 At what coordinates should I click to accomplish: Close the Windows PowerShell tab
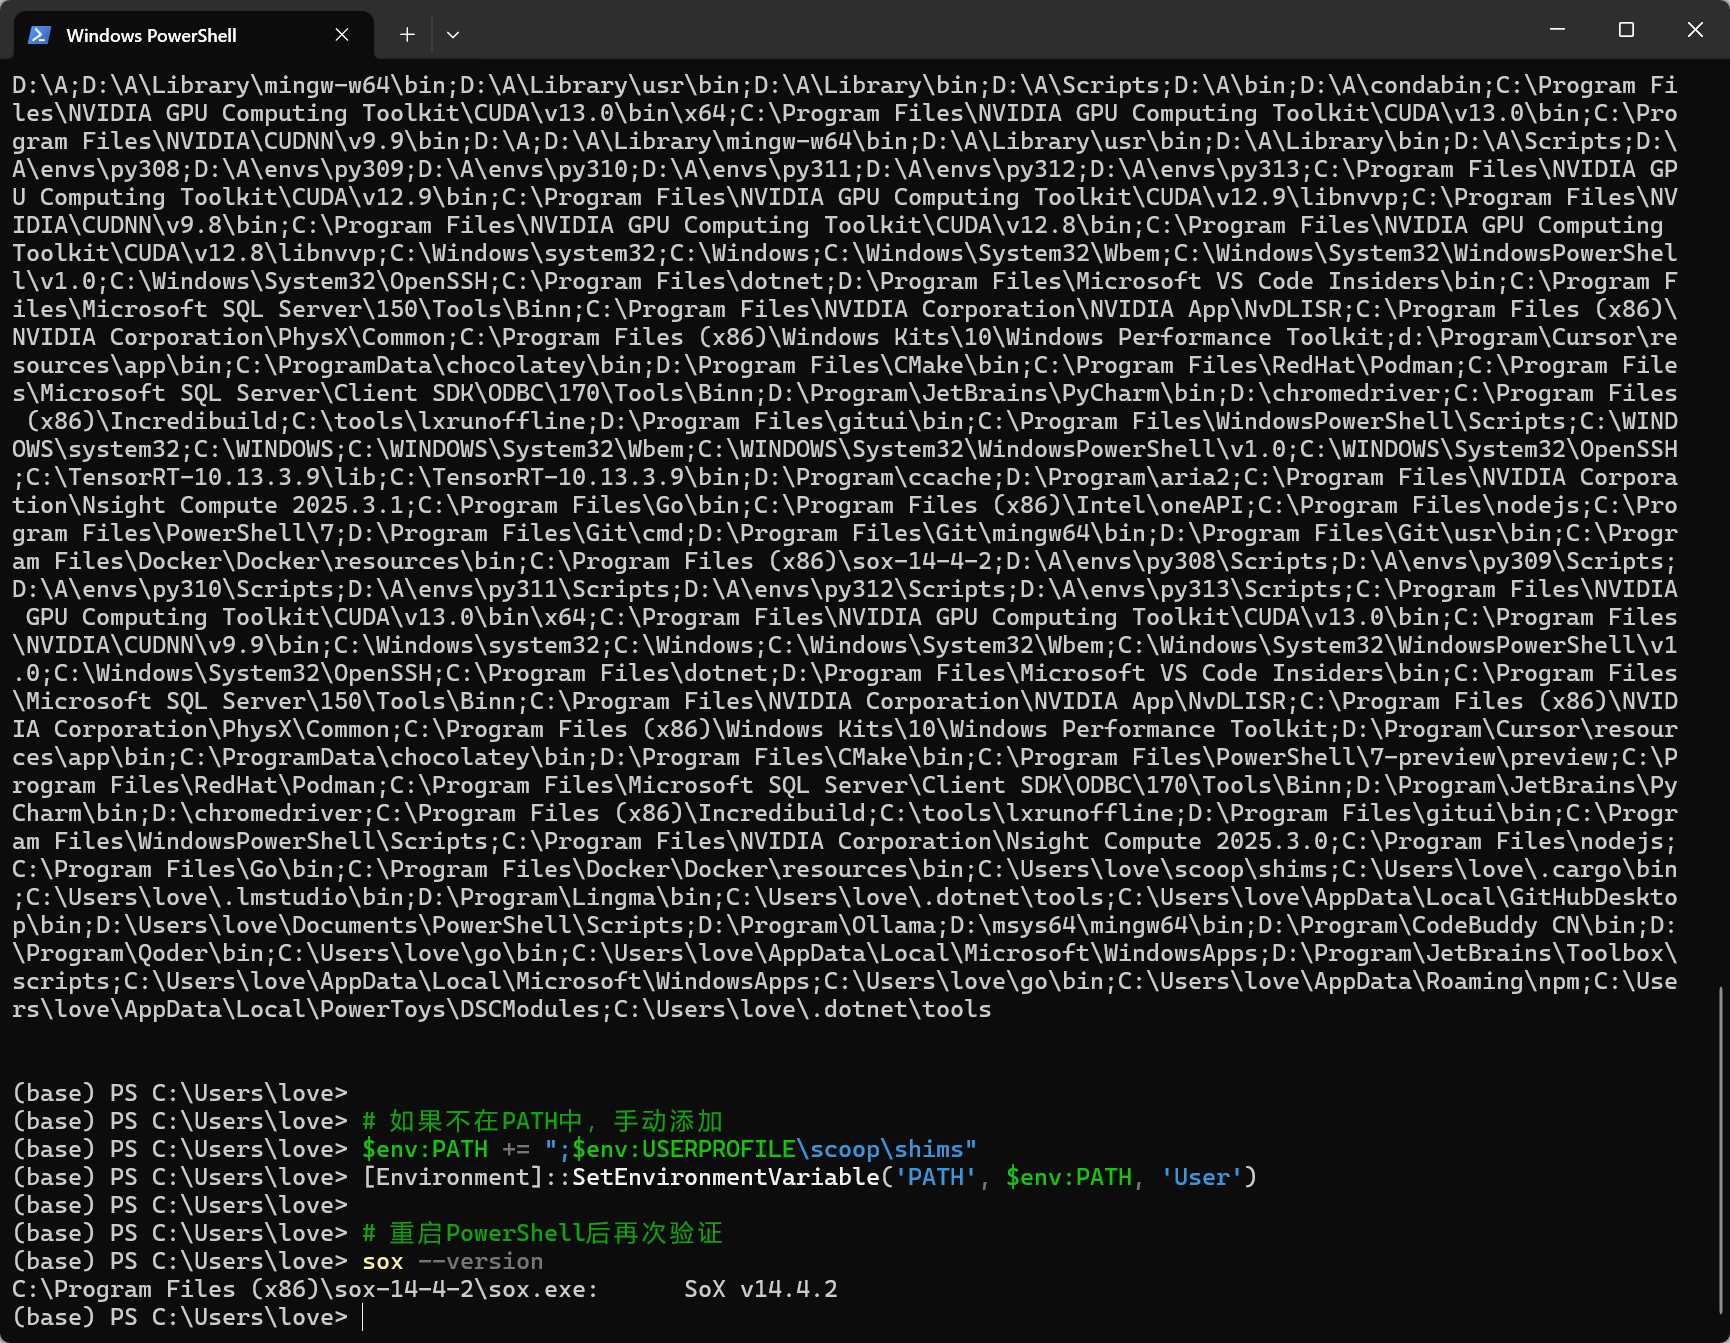342,35
